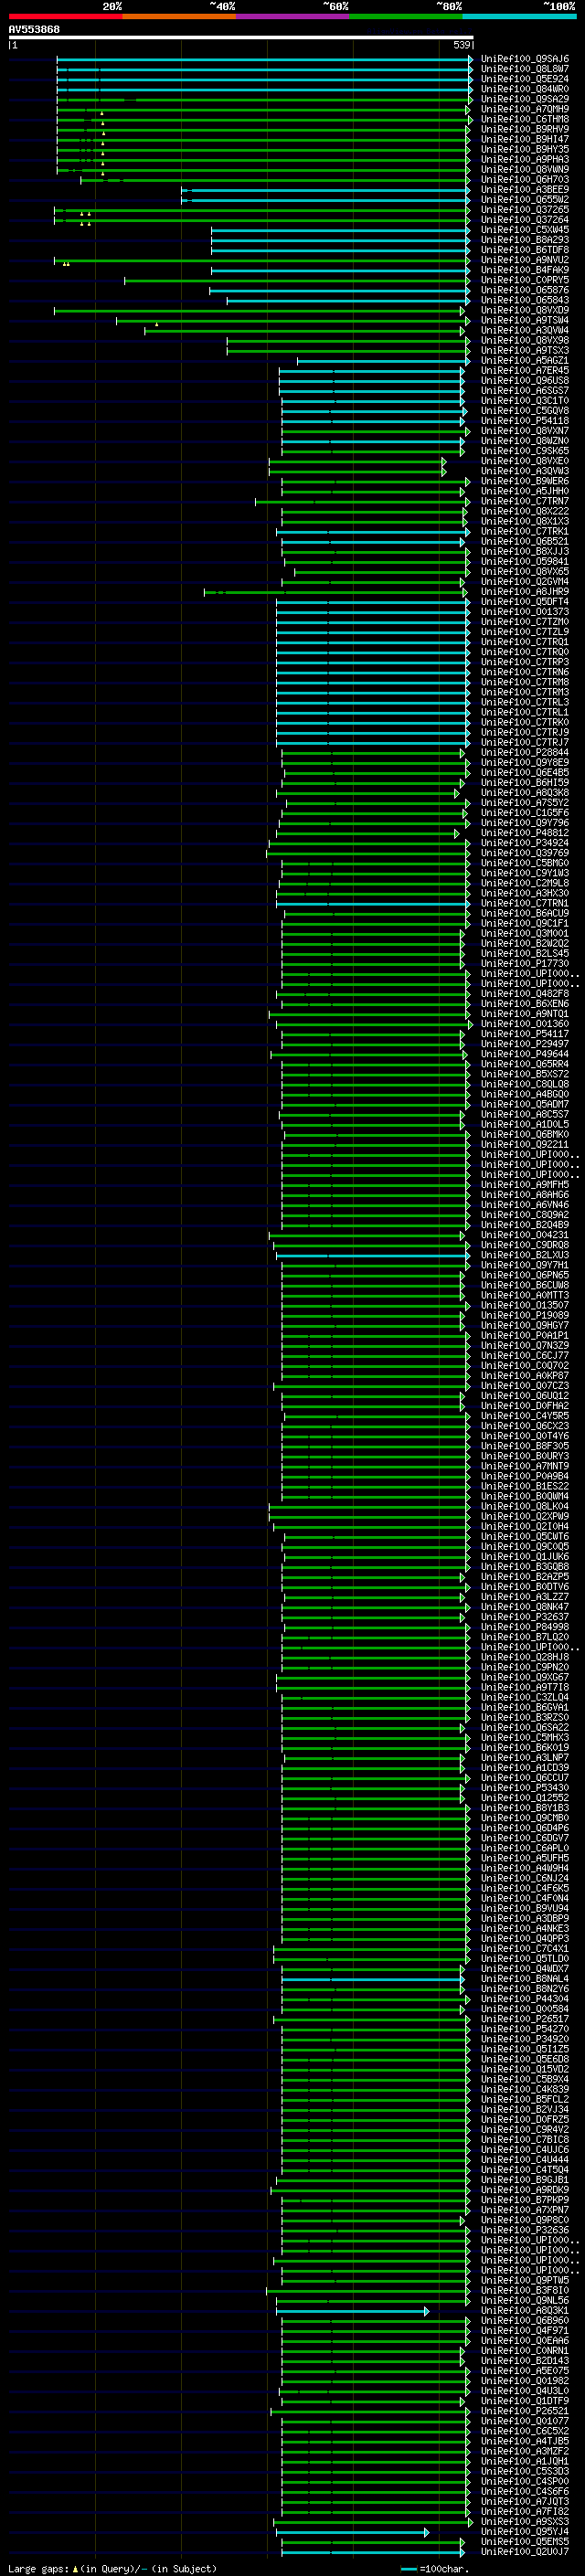Click the green ~80% identity color swatch

(x=406, y=17)
